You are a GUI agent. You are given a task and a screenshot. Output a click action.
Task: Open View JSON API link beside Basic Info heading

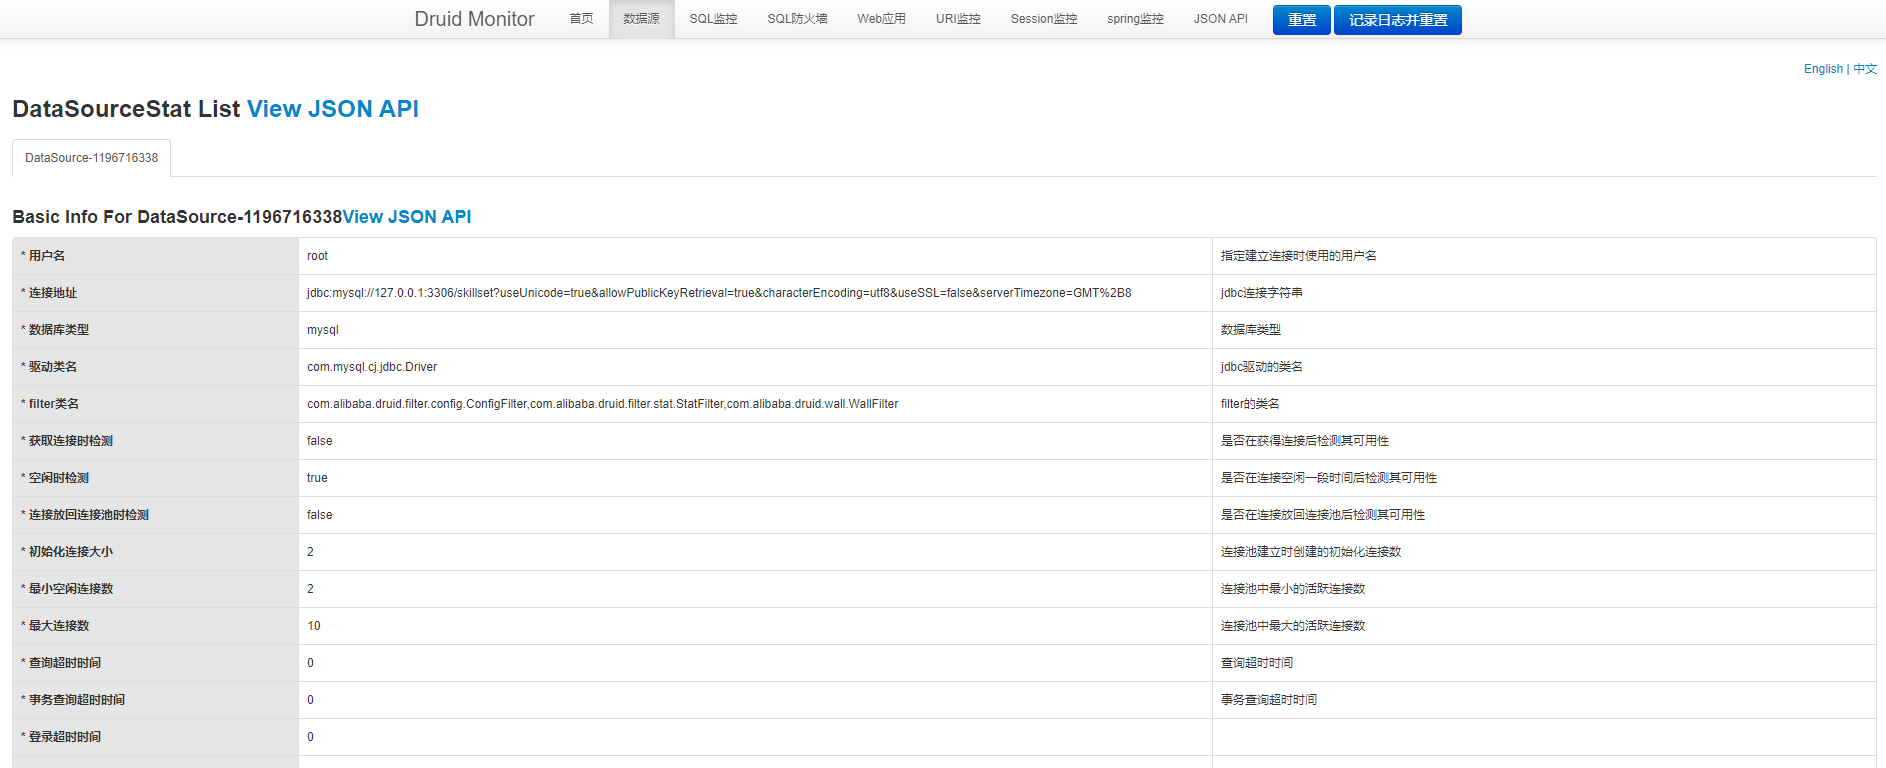407,217
